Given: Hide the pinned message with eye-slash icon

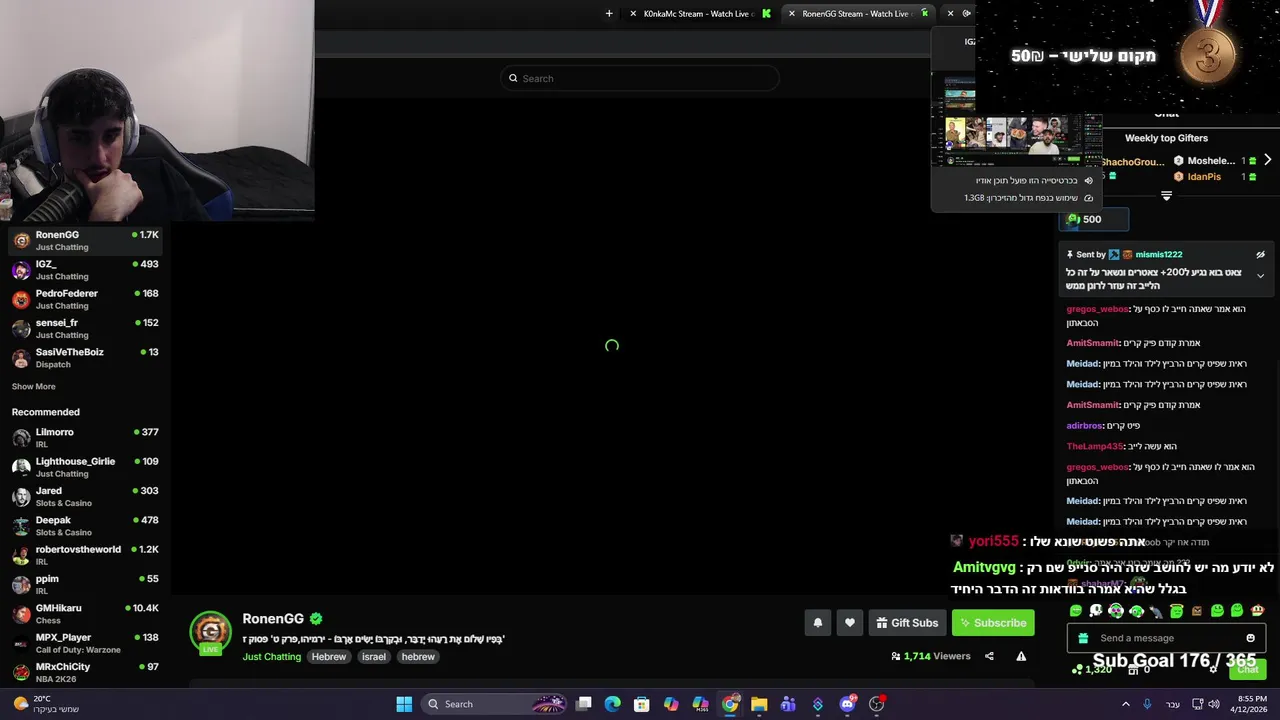Looking at the screenshot, I should (1260, 255).
